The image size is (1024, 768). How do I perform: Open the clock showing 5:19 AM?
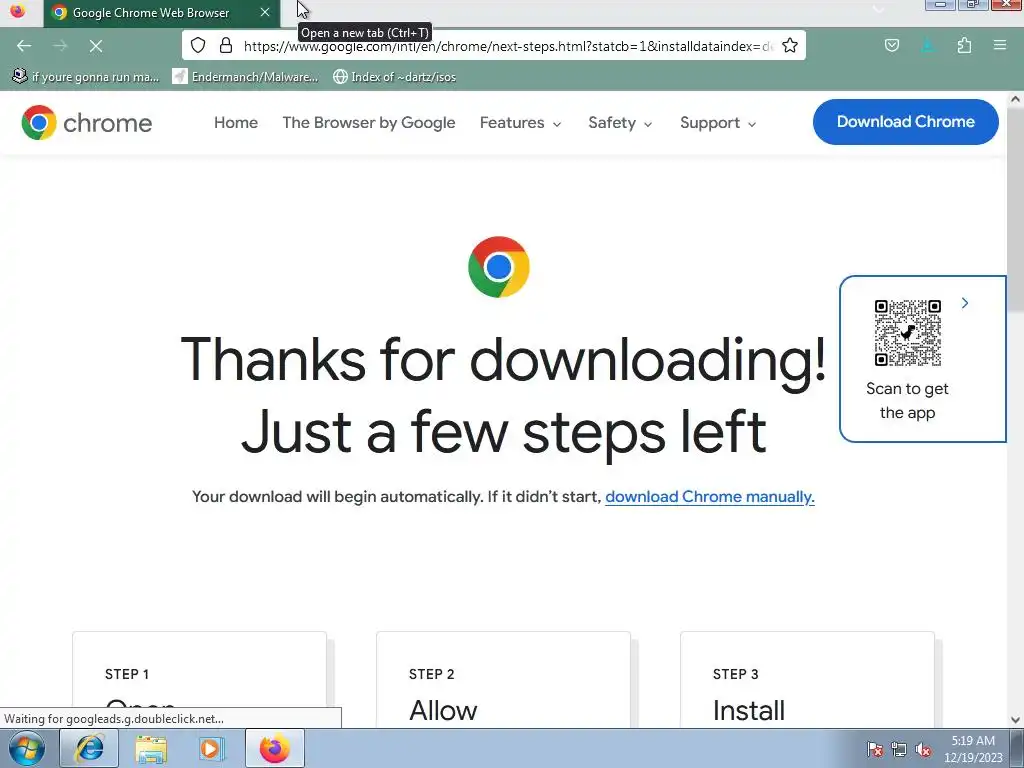click(972, 749)
